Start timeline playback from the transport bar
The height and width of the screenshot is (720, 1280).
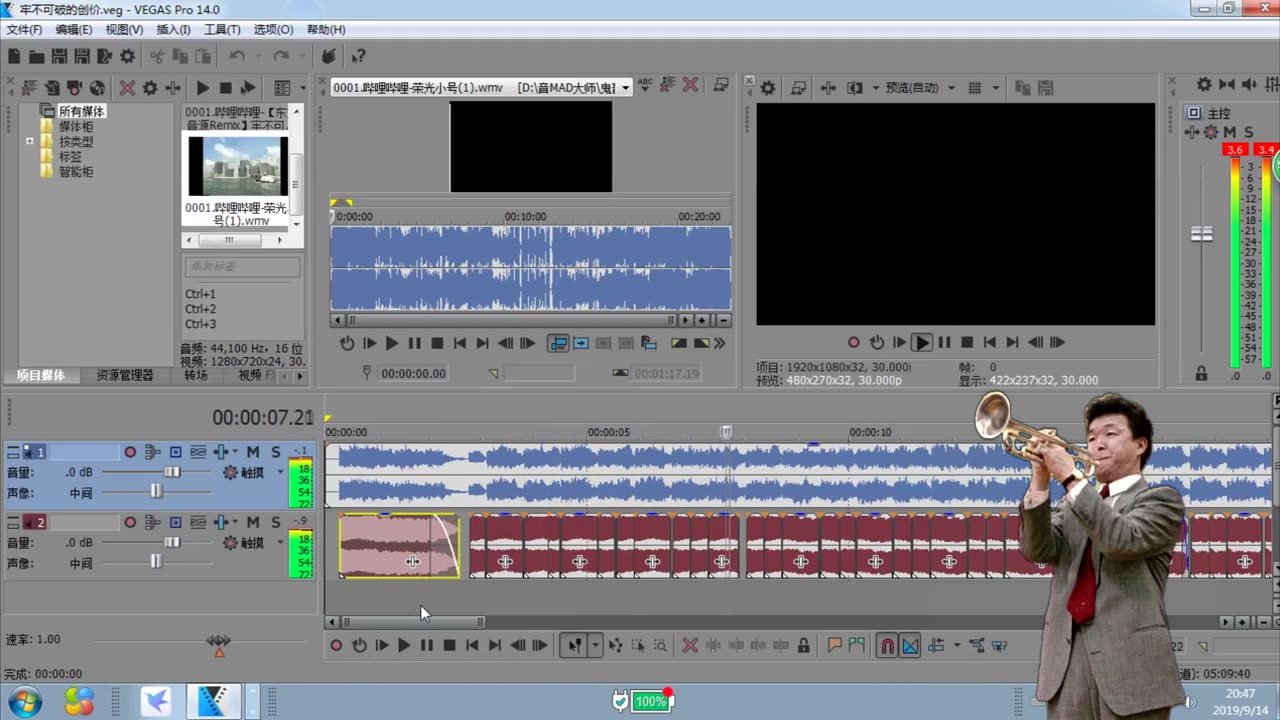(x=404, y=646)
